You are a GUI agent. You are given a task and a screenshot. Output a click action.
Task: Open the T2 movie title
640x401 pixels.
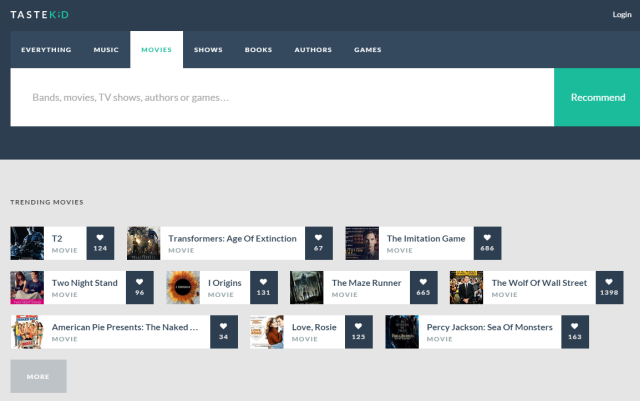click(57, 238)
